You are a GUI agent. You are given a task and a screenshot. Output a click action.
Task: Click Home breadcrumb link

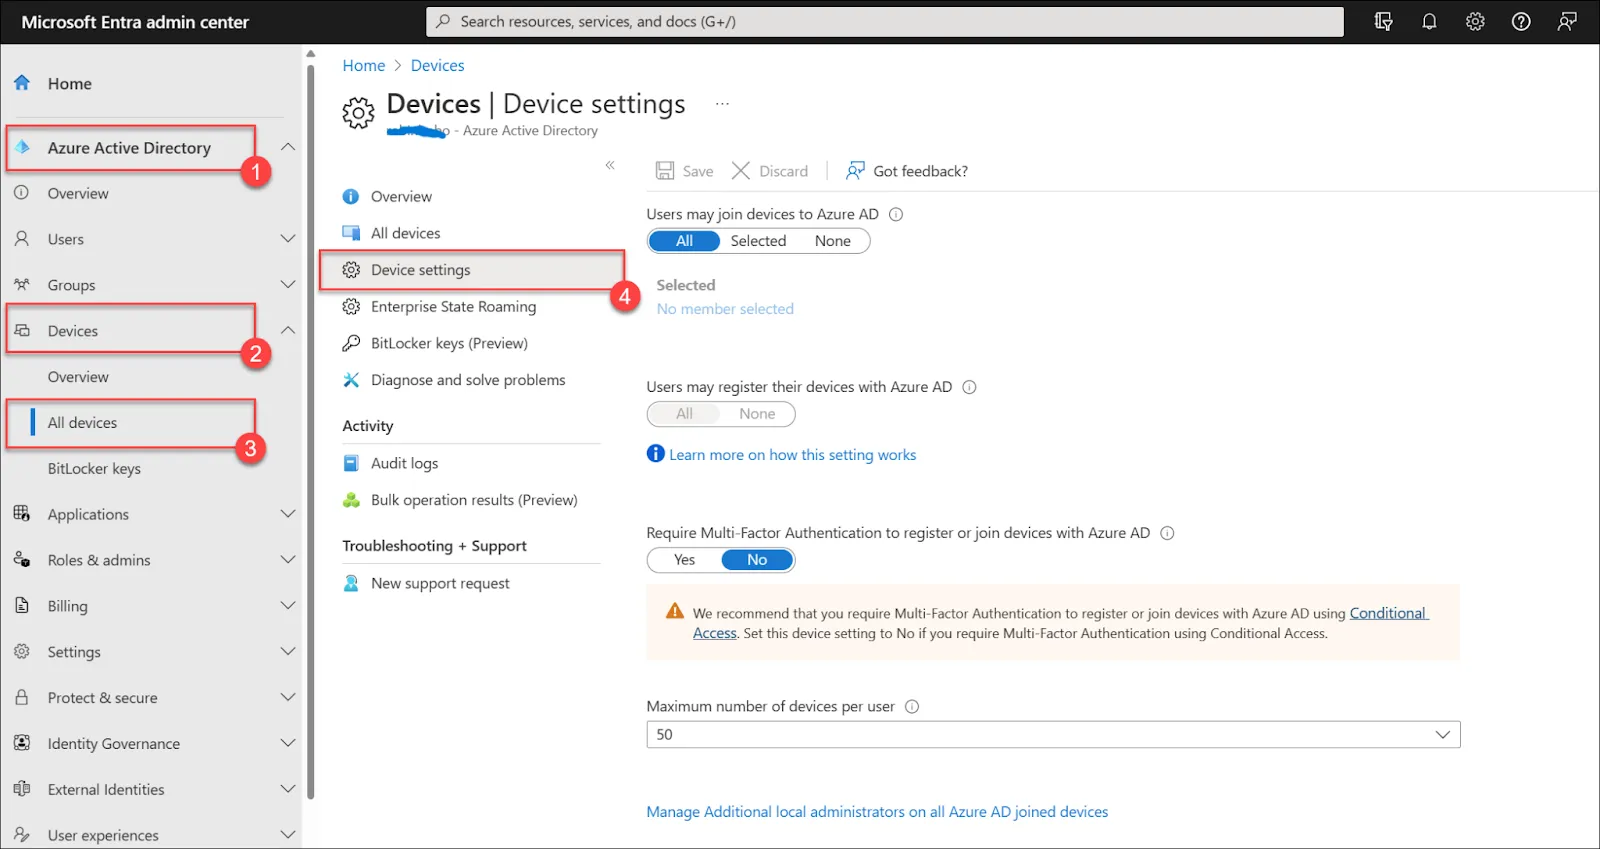pos(363,65)
